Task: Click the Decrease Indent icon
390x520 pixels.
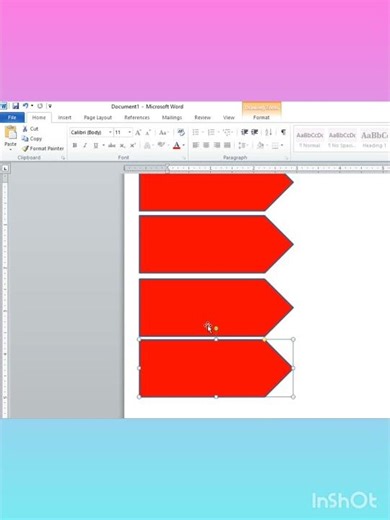Action: (x=244, y=132)
